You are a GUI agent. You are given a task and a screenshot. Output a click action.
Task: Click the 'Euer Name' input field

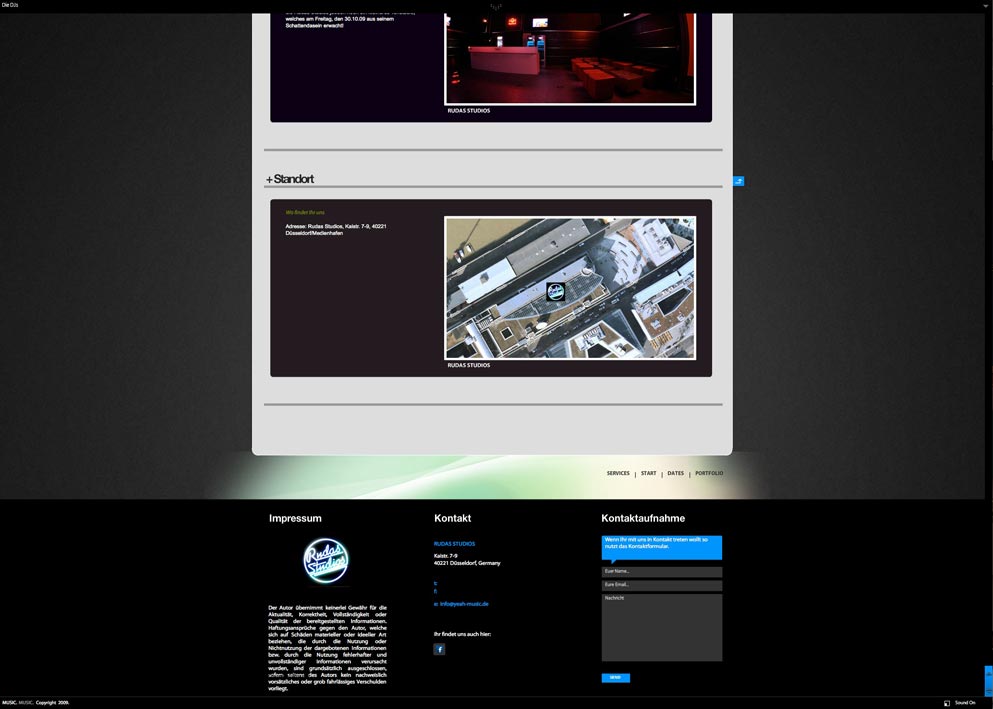tap(661, 571)
